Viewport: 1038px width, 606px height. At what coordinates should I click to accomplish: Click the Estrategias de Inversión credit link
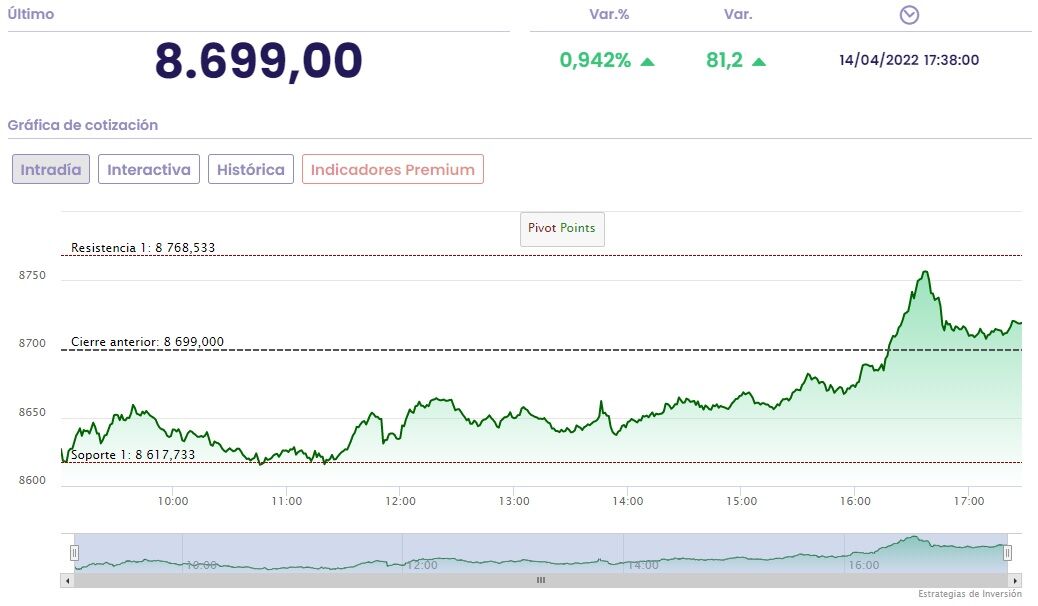[970, 594]
